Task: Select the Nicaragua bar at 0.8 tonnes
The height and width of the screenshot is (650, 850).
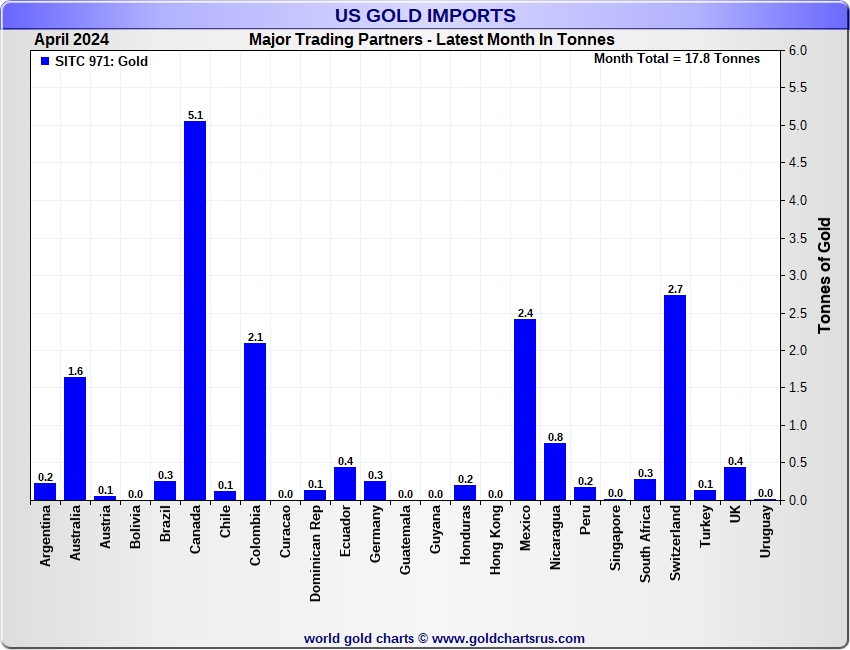Action: coord(555,471)
